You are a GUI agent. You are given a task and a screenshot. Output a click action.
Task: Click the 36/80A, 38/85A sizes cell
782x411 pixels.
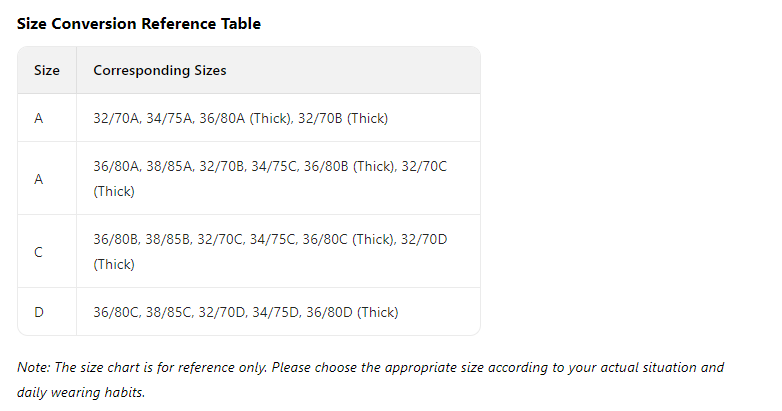[x=278, y=179]
